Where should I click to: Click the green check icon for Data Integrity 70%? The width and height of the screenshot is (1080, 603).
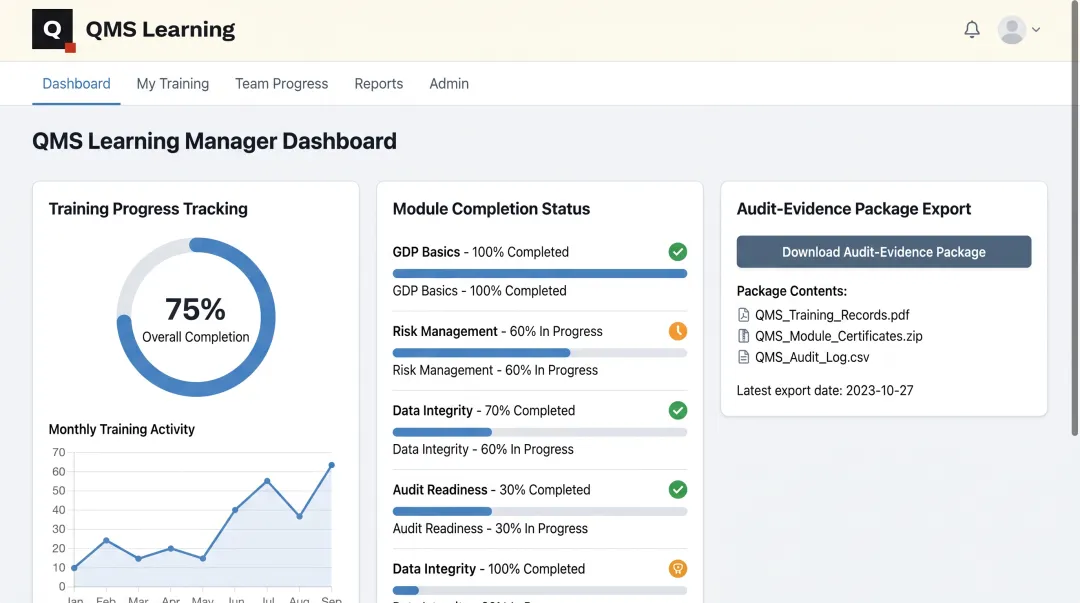[678, 410]
